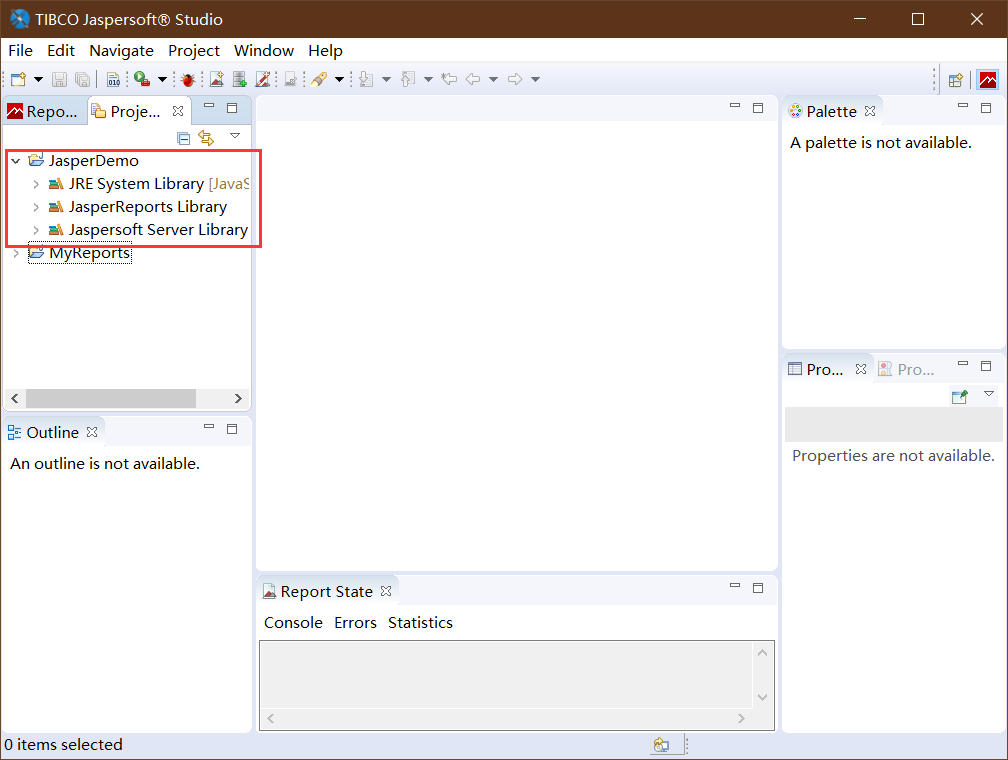Expand the JRE System Library node
The image size is (1008, 760).
point(36,183)
